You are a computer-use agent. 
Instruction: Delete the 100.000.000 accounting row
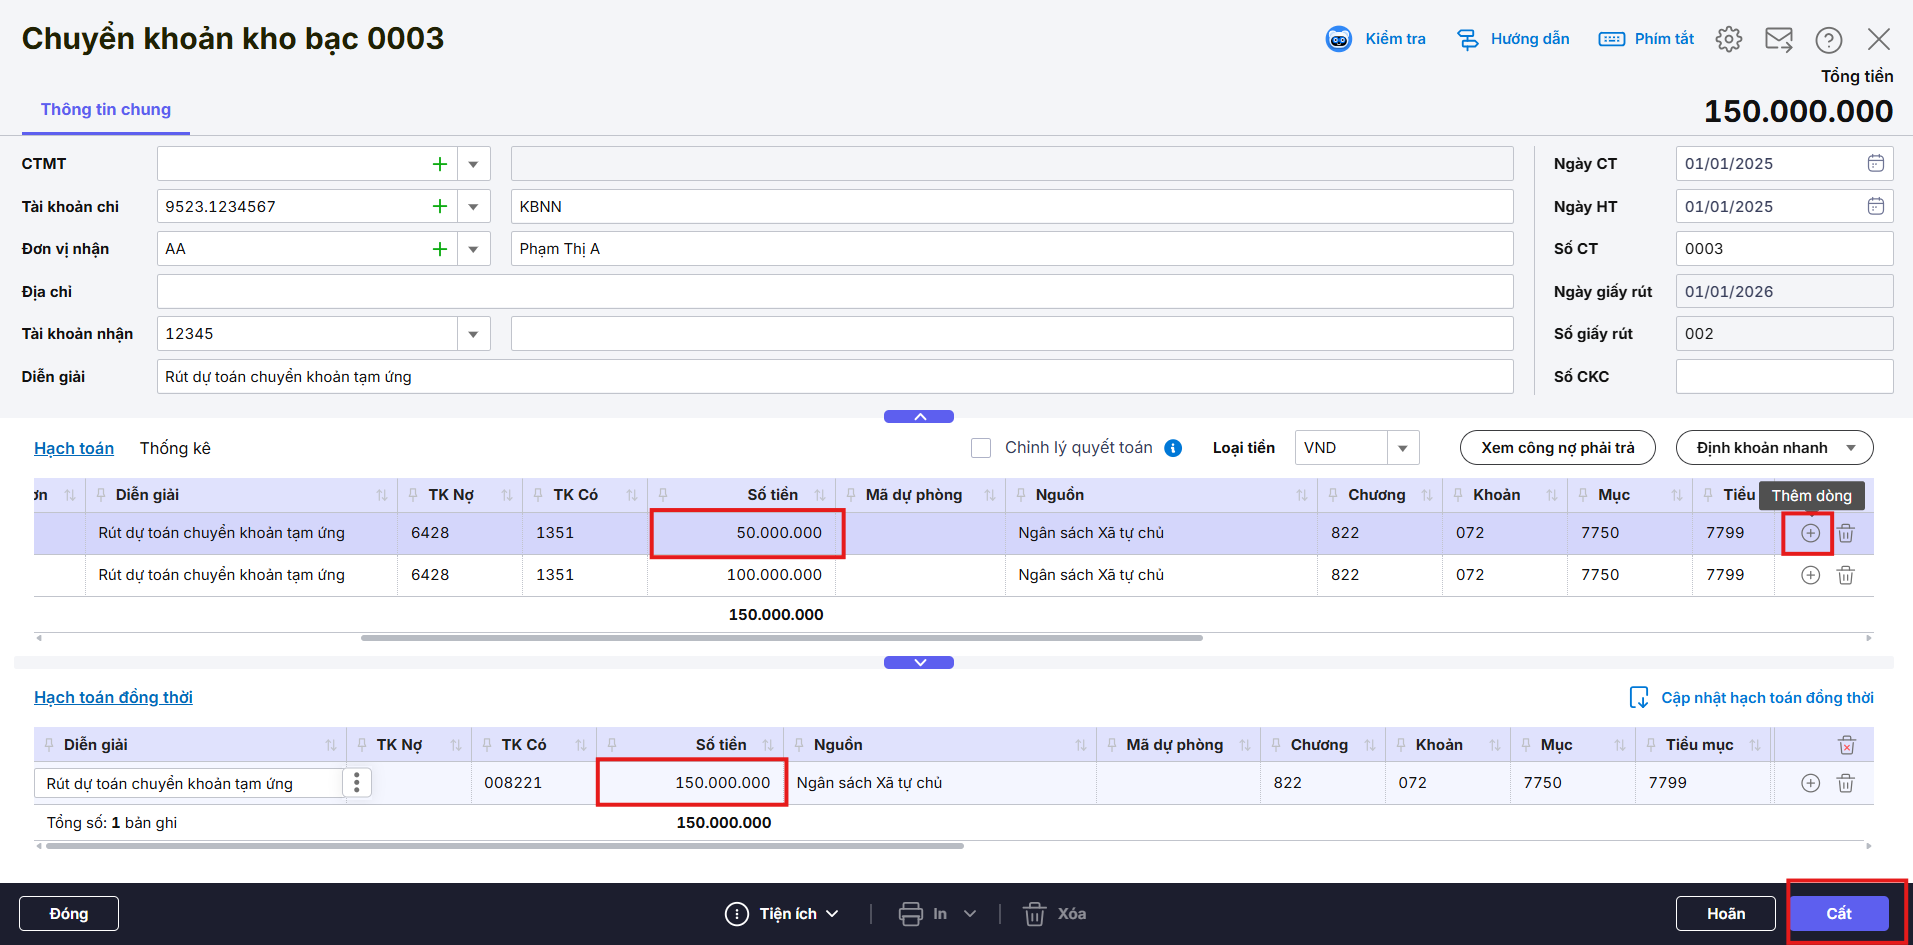point(1846,575)
